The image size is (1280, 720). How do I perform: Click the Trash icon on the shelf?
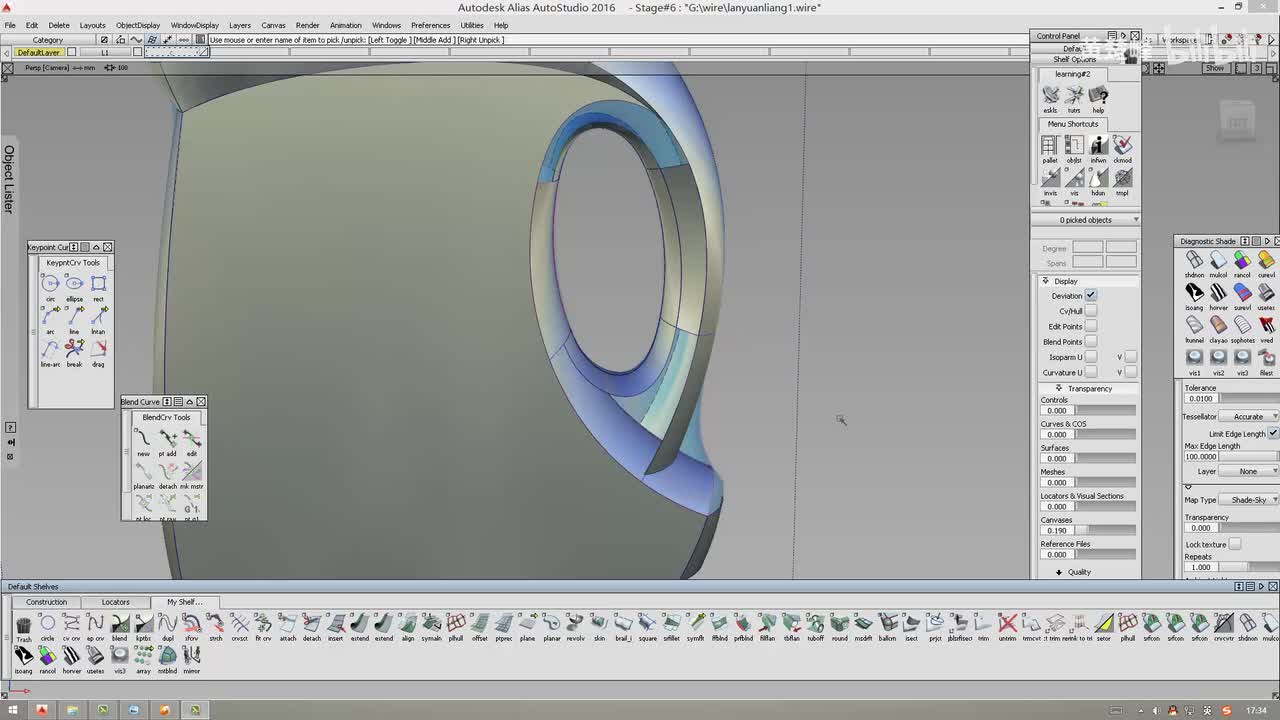coord(23,626)
